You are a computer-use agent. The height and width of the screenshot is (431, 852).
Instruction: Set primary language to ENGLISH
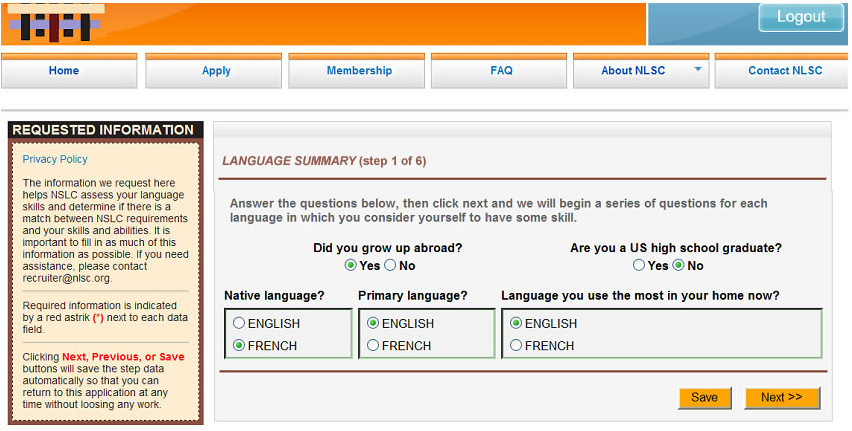tap(373, 323)
